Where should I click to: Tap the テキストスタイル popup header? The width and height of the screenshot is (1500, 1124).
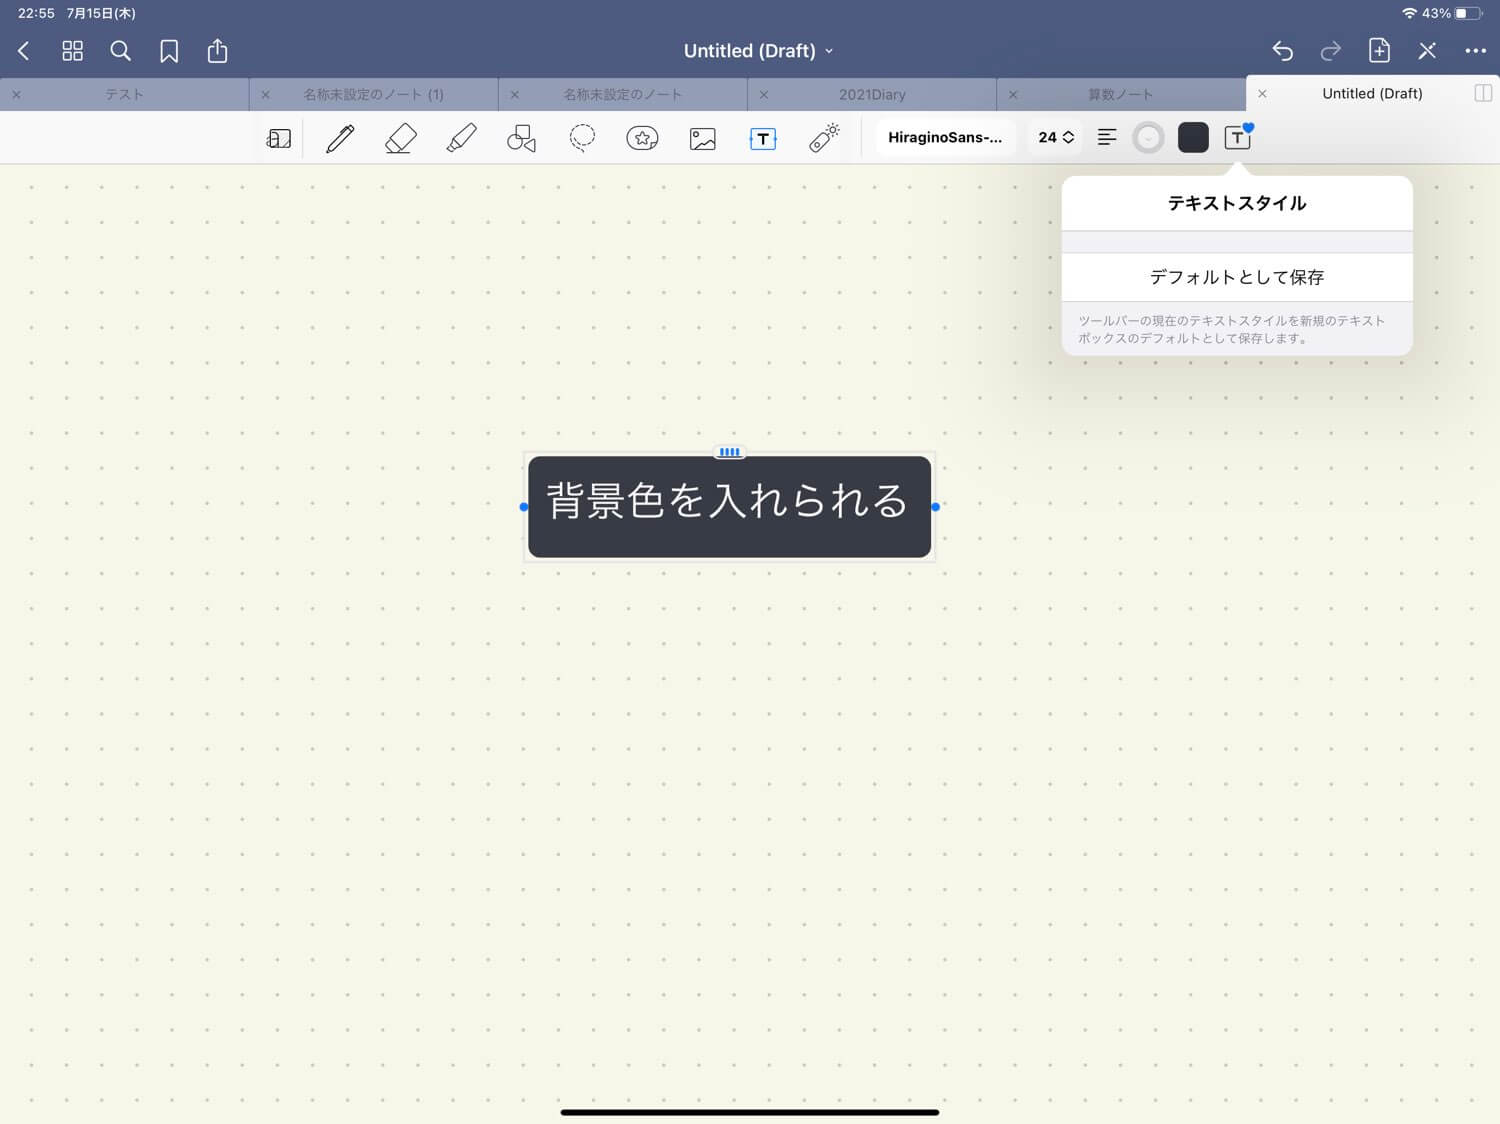(1237, 203)
